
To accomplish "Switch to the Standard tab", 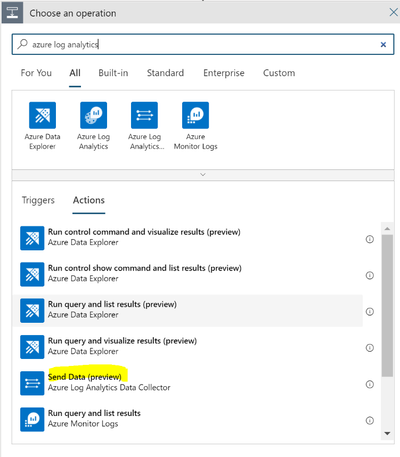I will [165, 73].
